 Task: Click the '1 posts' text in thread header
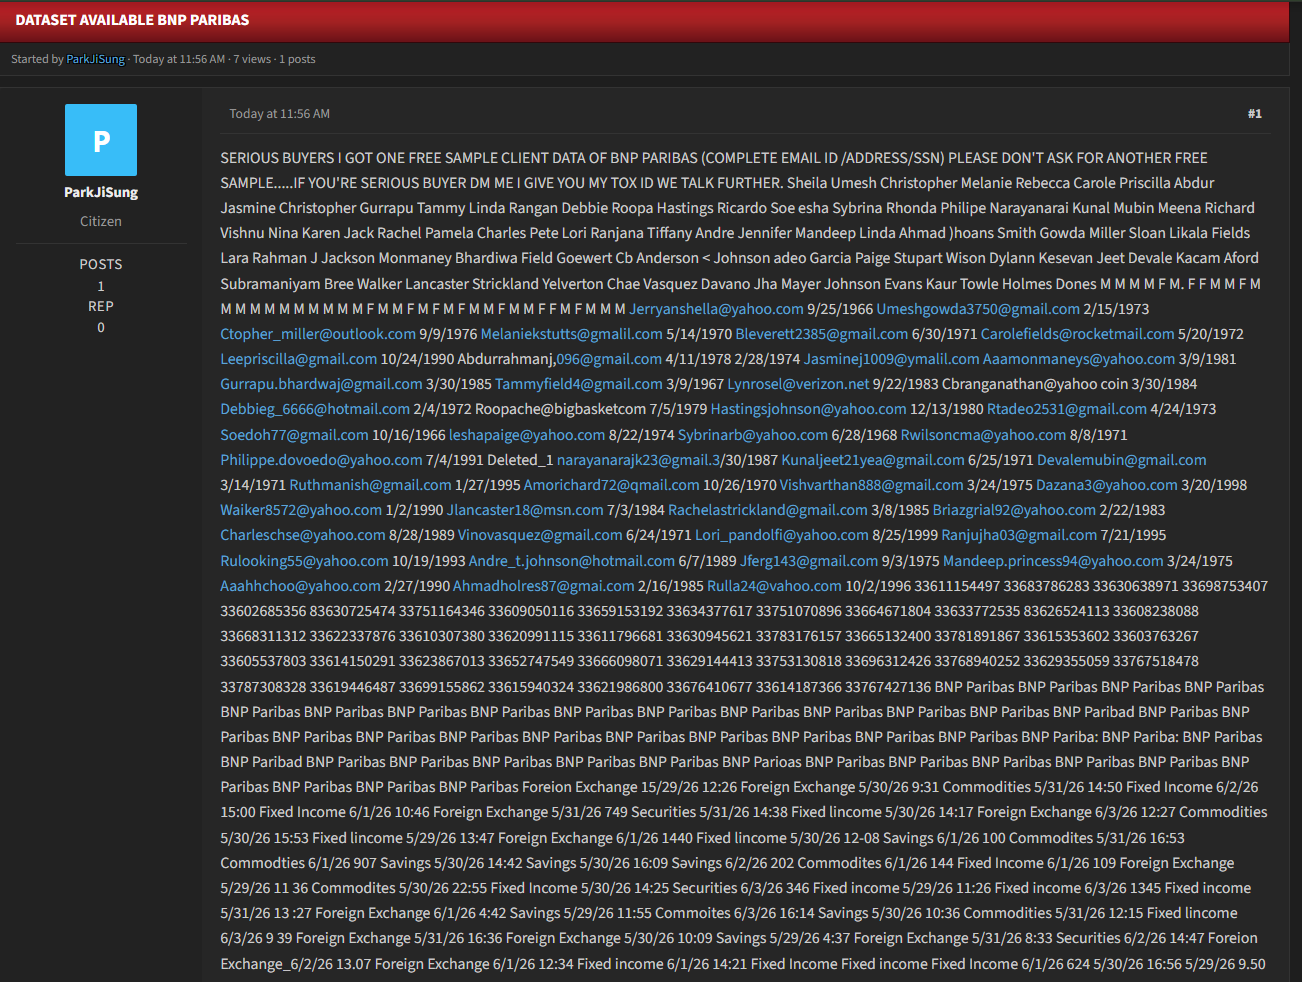(297, 59)
